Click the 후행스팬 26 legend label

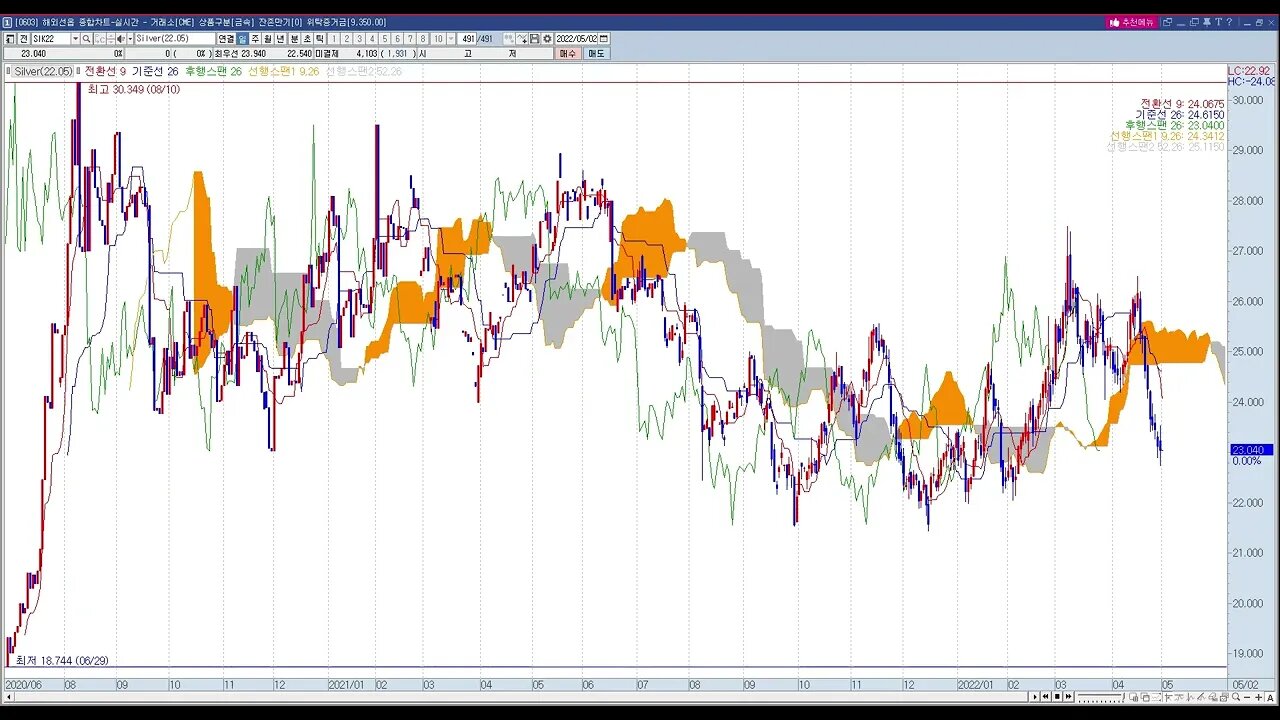(x=213, y=71)
